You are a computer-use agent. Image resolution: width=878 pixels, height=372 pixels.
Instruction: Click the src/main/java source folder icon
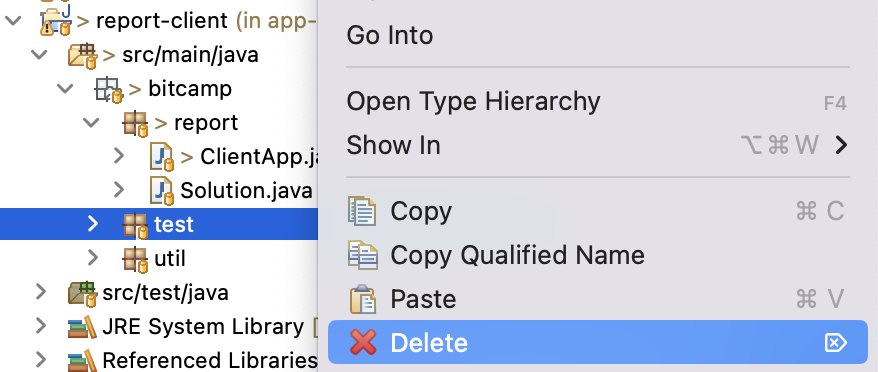[83, 55]
